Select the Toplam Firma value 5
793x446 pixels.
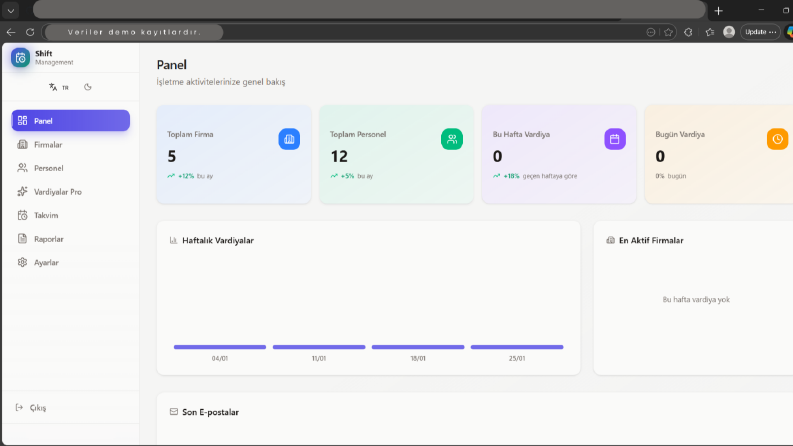point(172,157)
